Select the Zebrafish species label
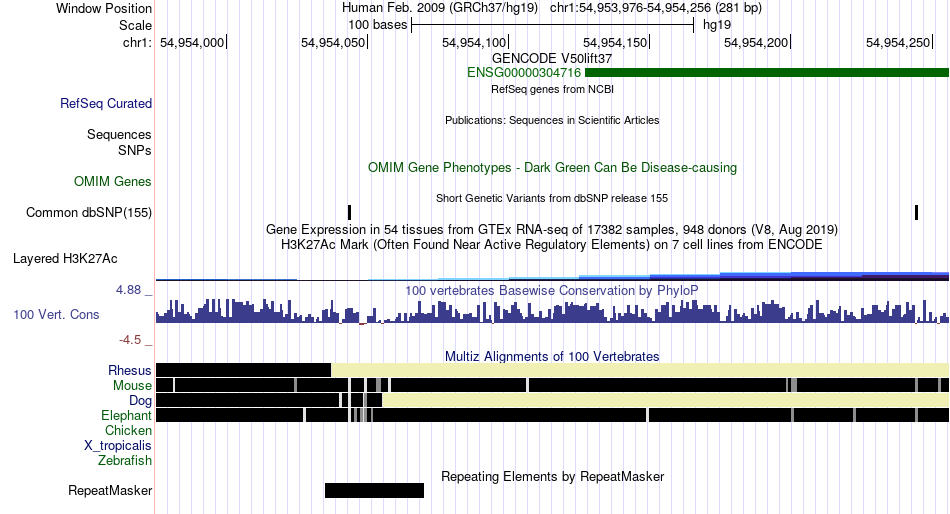This screenshot has width=950, height=514. (125, 461)
